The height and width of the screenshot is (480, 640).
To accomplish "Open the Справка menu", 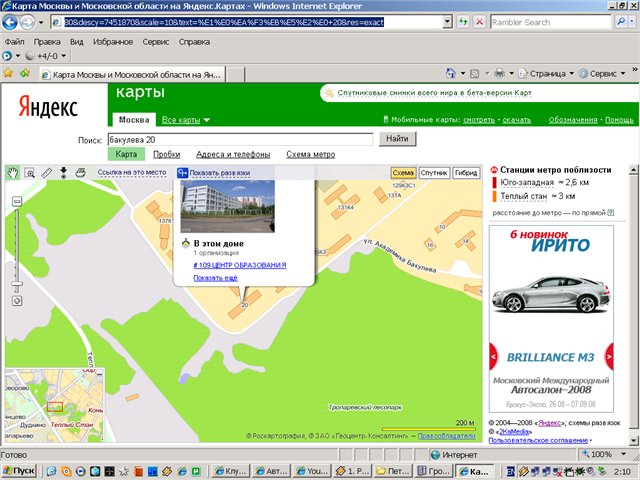I will click(x=194, y=42).
